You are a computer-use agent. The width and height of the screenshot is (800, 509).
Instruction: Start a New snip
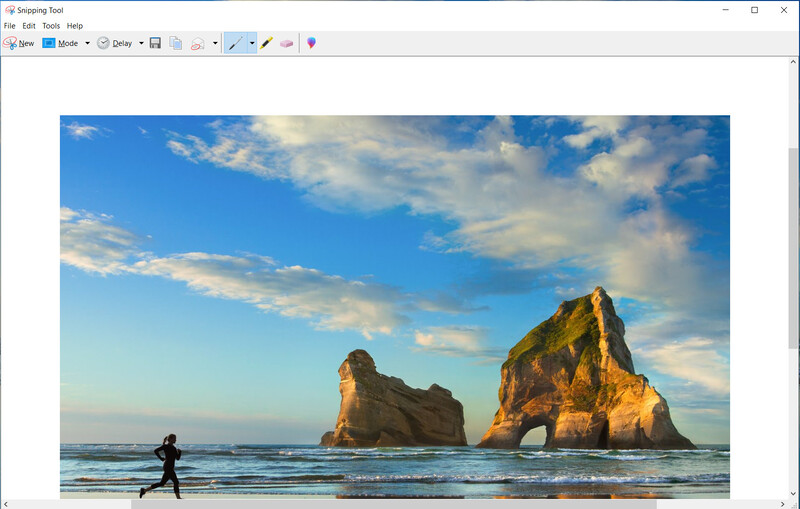click(x=18, y=43)
